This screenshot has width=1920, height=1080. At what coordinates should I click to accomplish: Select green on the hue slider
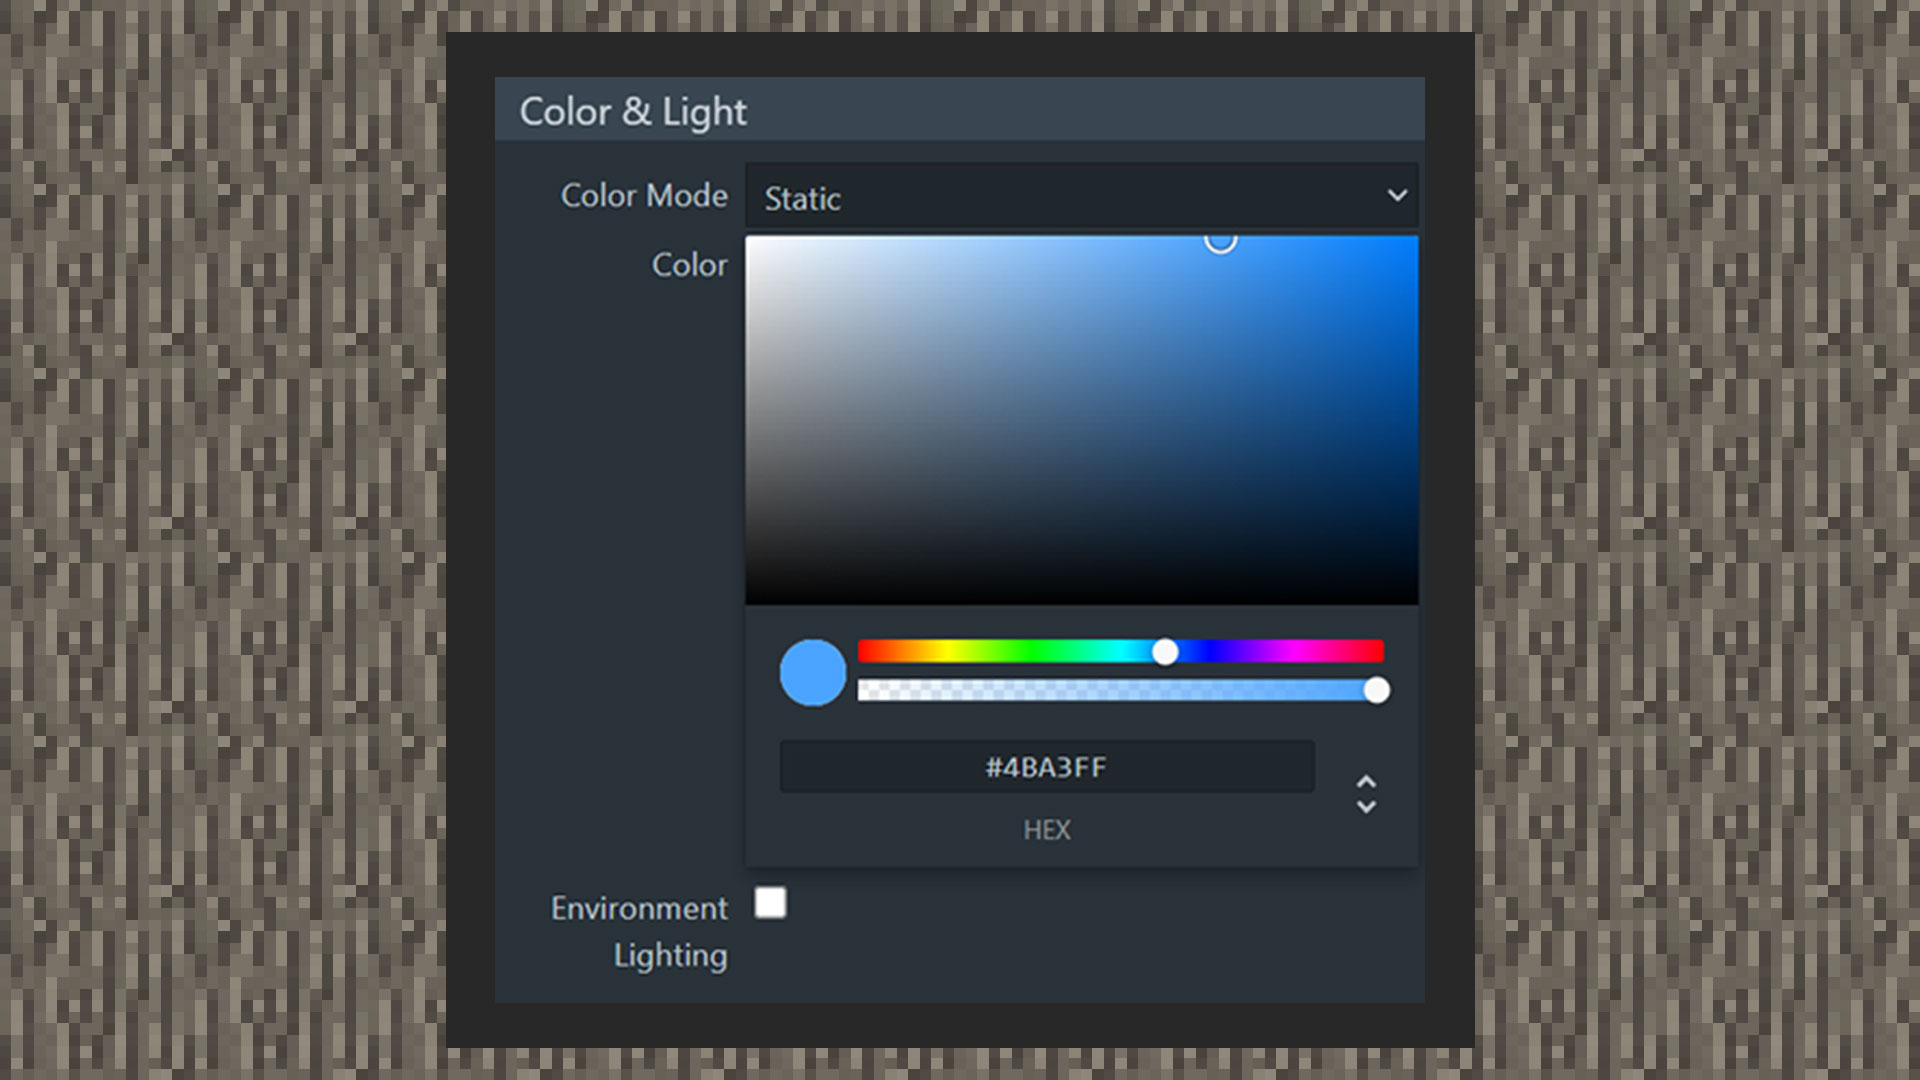[1034, 652]
